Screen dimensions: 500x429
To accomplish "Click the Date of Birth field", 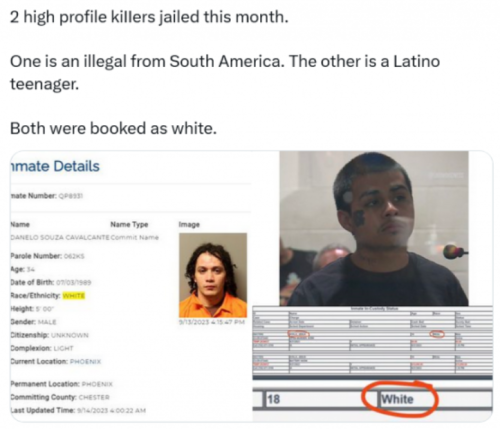I will pyautogui.click(x=51, y=282).
